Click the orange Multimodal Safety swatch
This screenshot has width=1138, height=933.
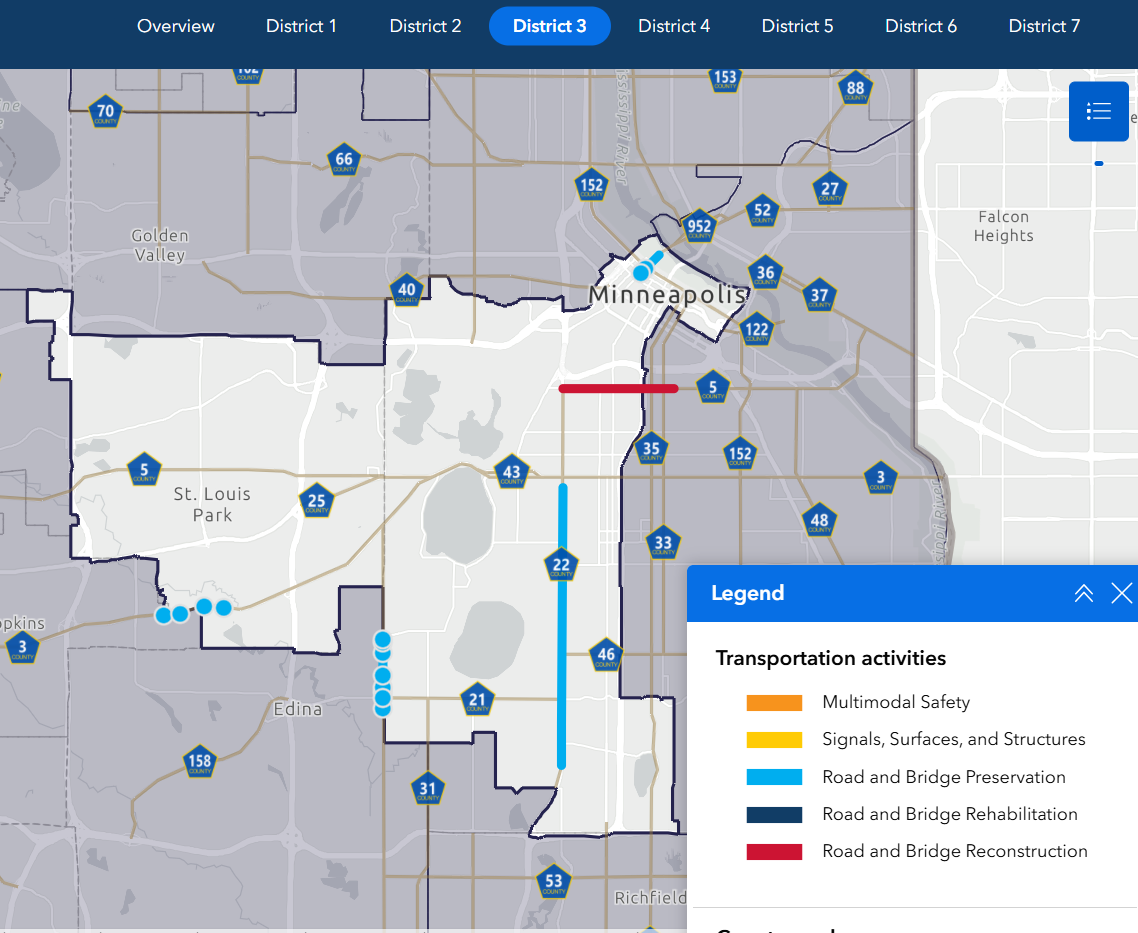[x=774, y=703]
